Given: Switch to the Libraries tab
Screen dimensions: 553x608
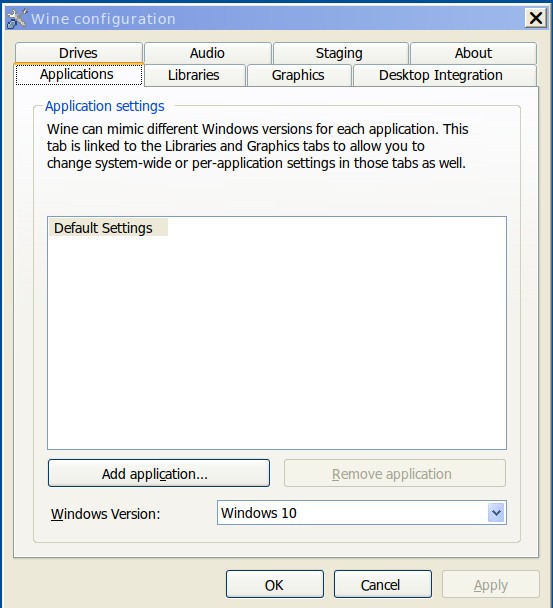Looking at the screenshot, I should pyautogui.click(x=194, y=75).
